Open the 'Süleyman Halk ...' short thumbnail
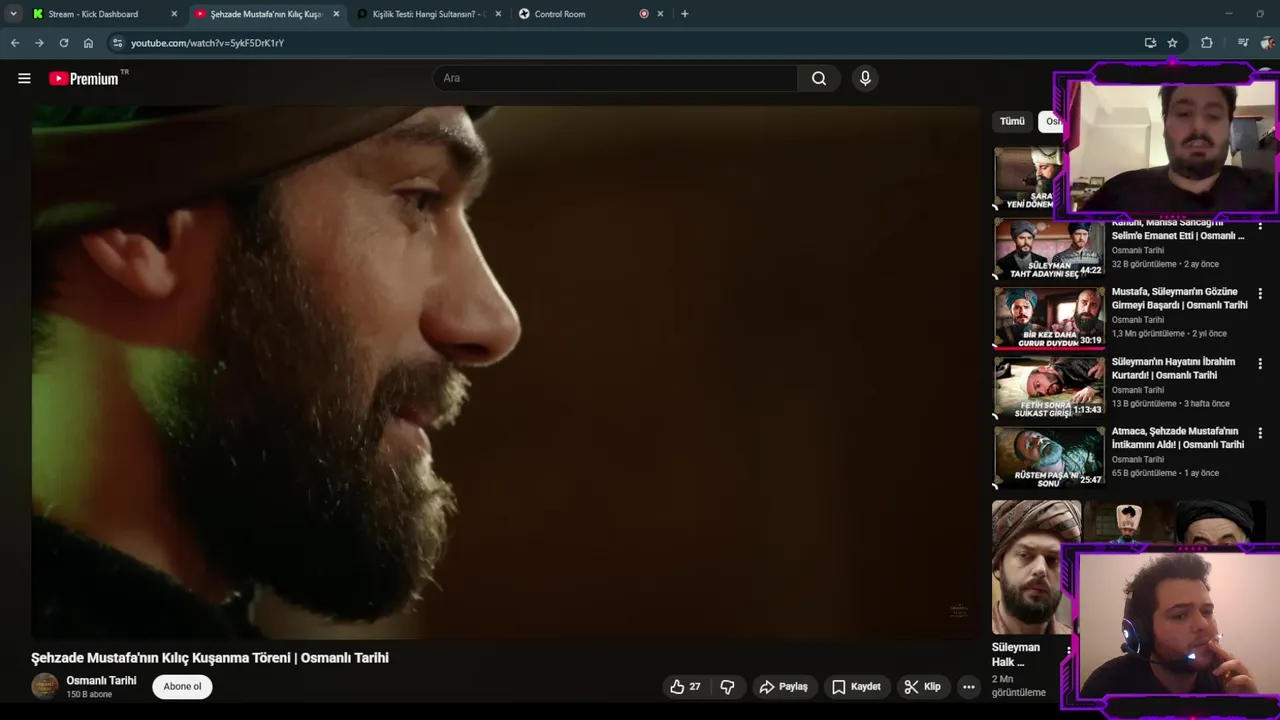Viewport: 1280px width, 720px height. [1035, 567]
